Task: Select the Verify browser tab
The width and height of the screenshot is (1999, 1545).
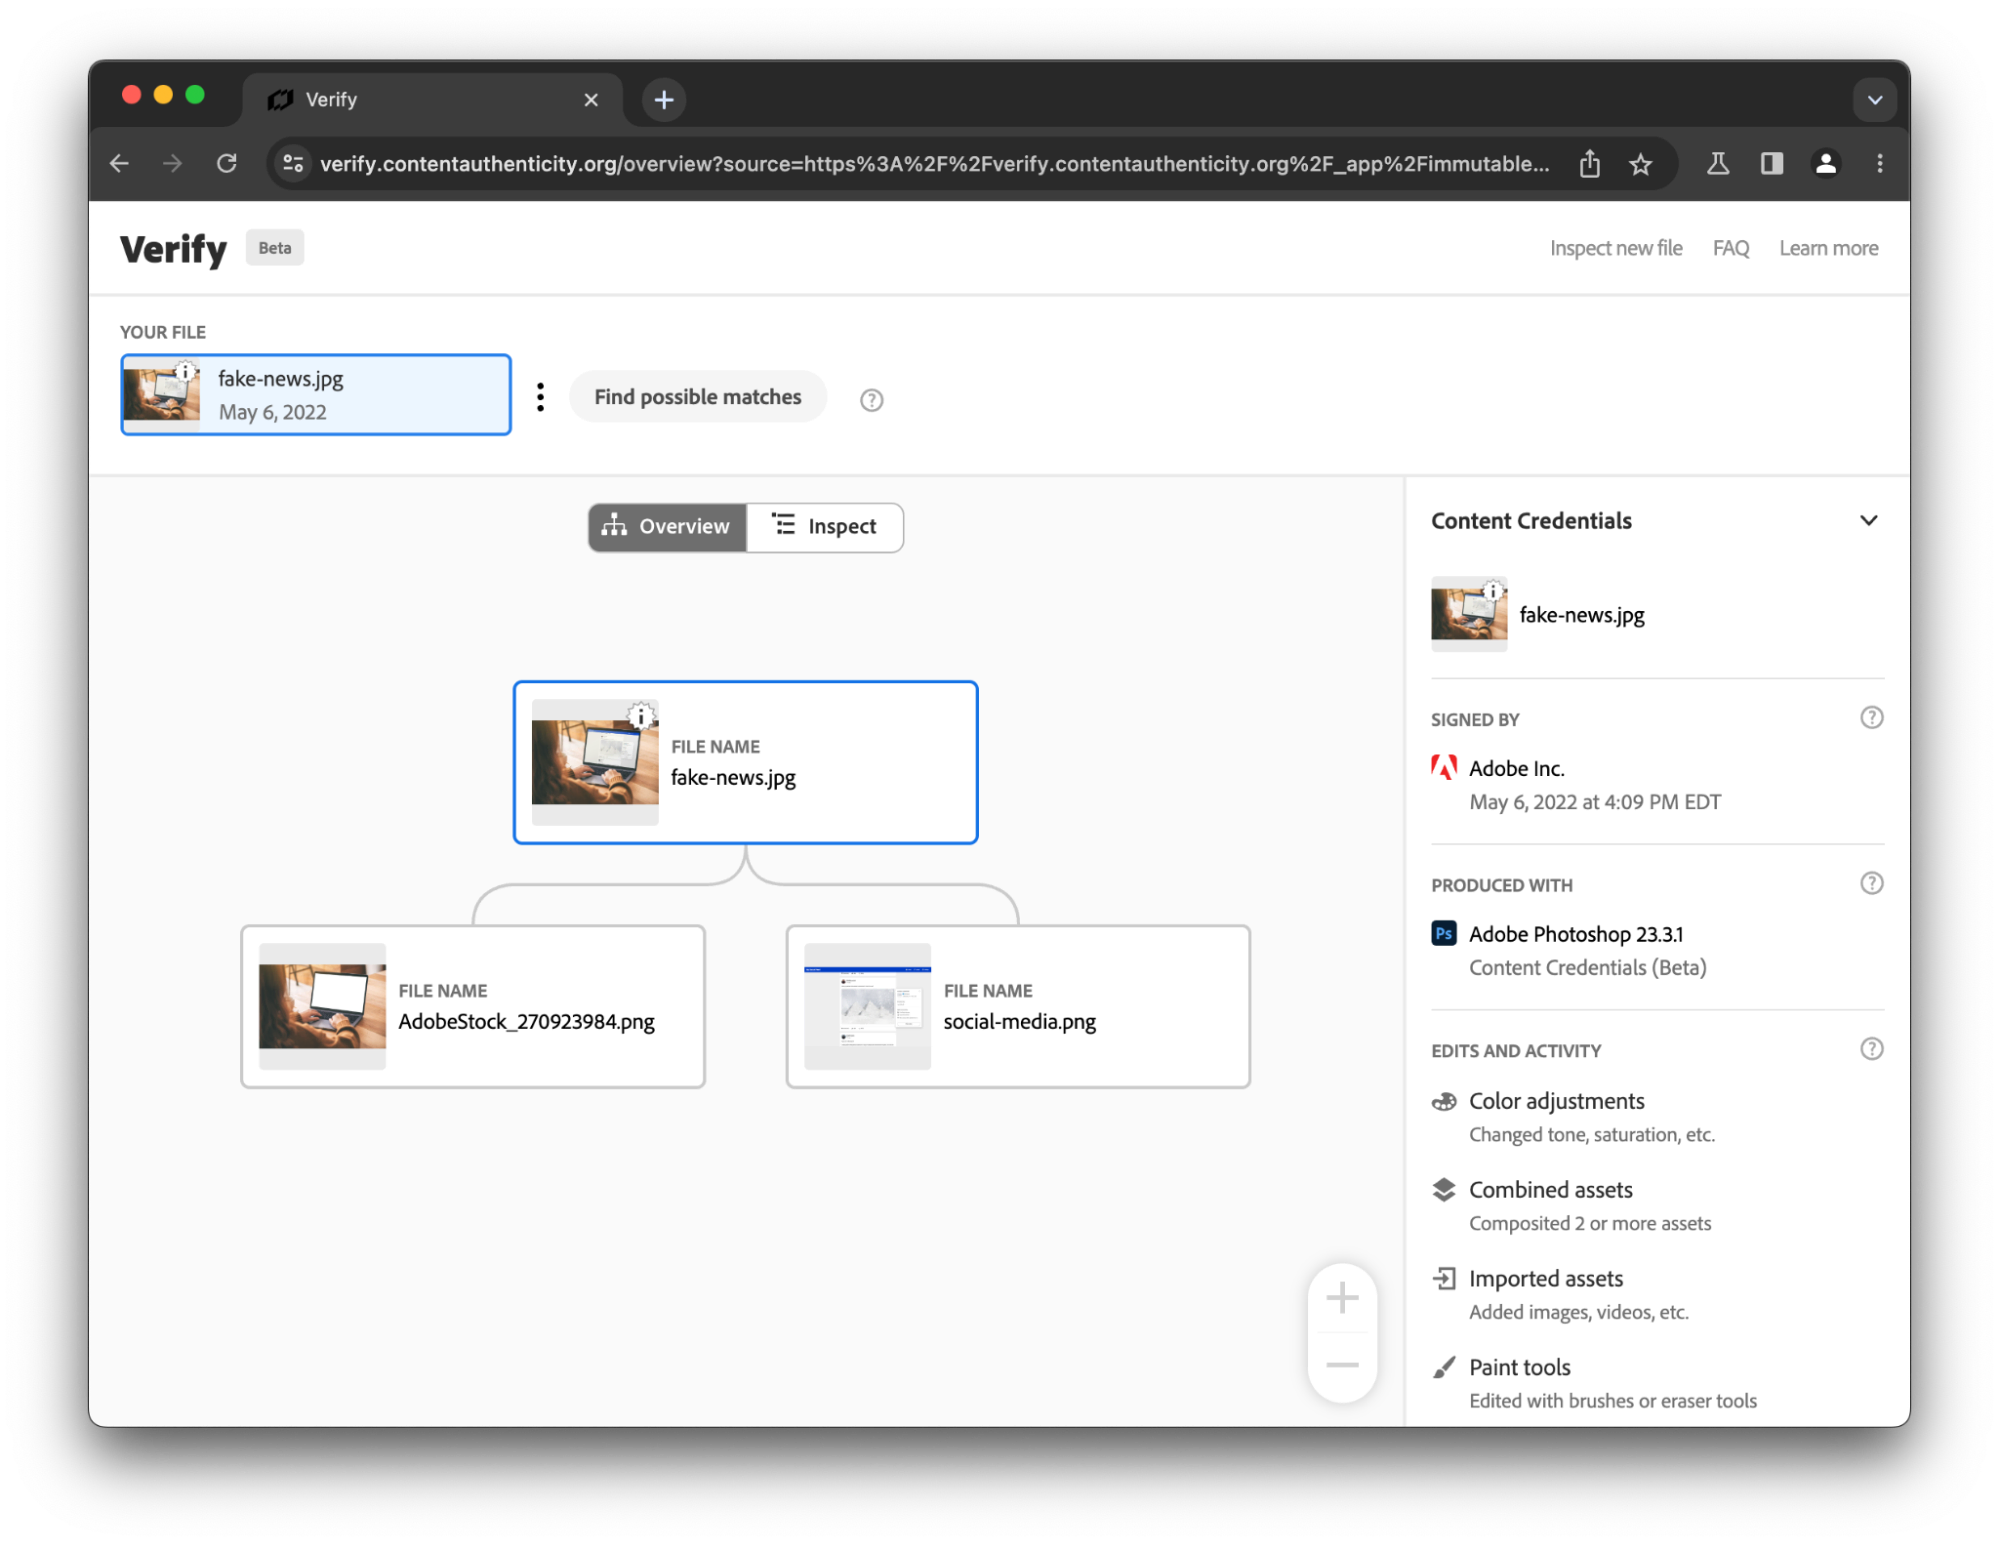Action: click(x=432, y=100)
